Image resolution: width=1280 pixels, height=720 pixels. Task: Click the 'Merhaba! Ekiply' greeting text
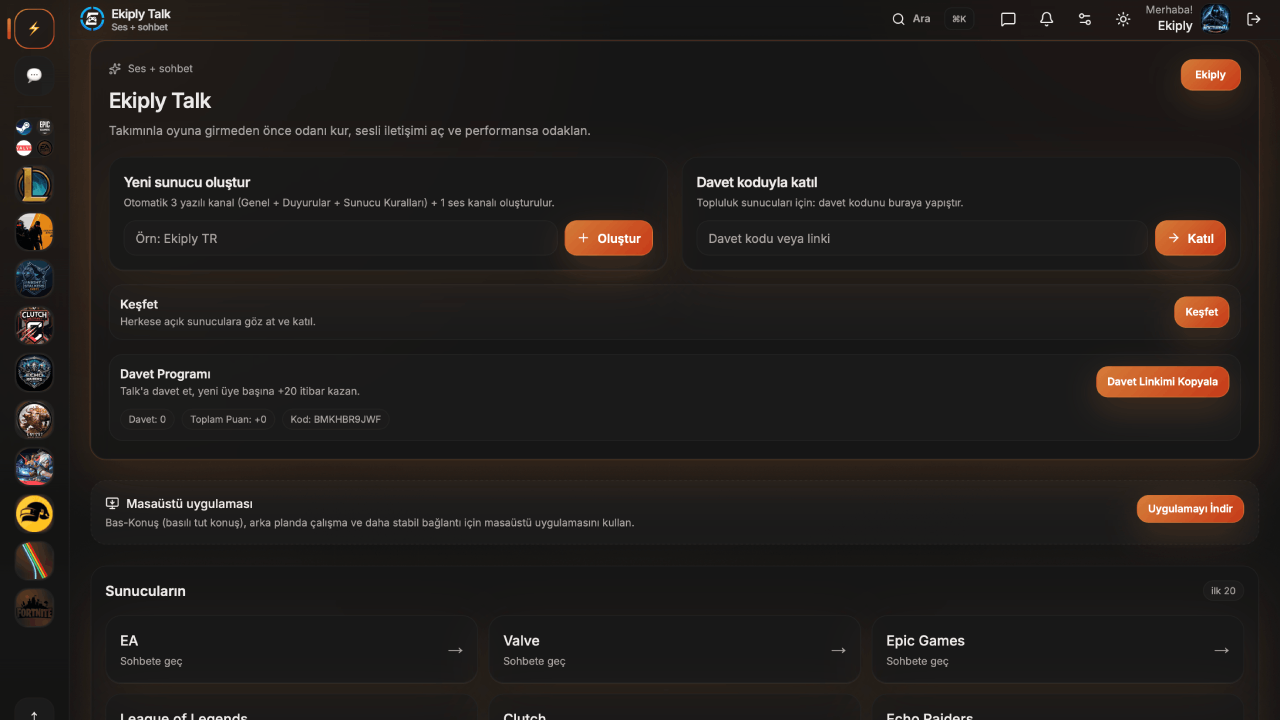(1169, 18)
